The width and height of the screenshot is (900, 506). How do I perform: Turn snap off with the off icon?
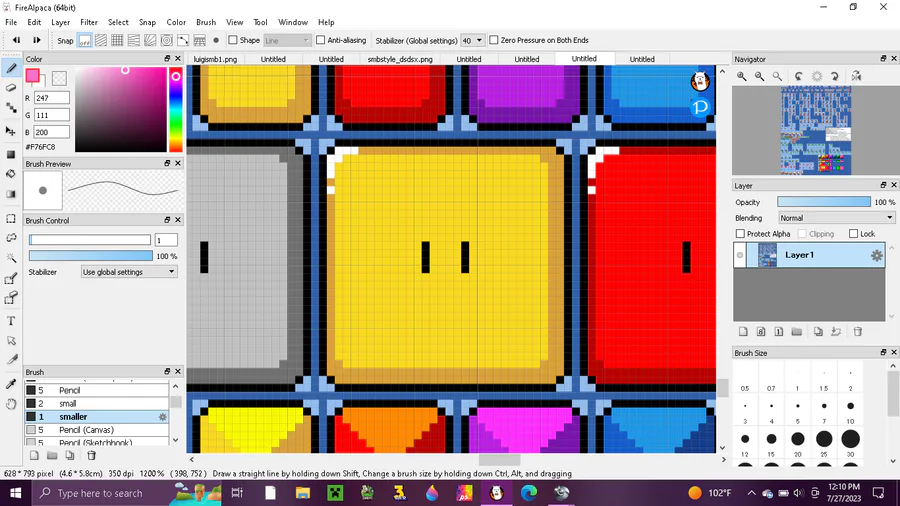(x=84, y=40)
